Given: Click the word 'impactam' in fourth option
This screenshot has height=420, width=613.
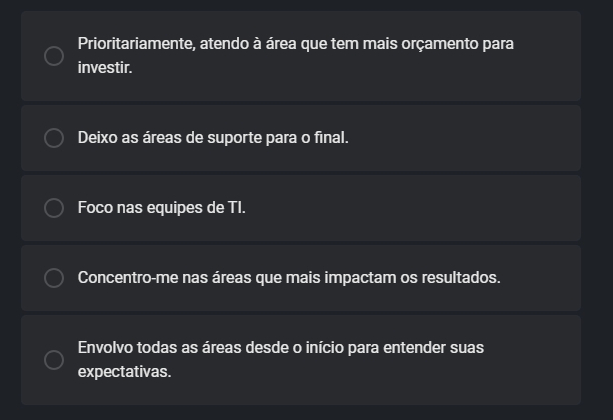Looking at the screenshot, I should coord(360,278).
